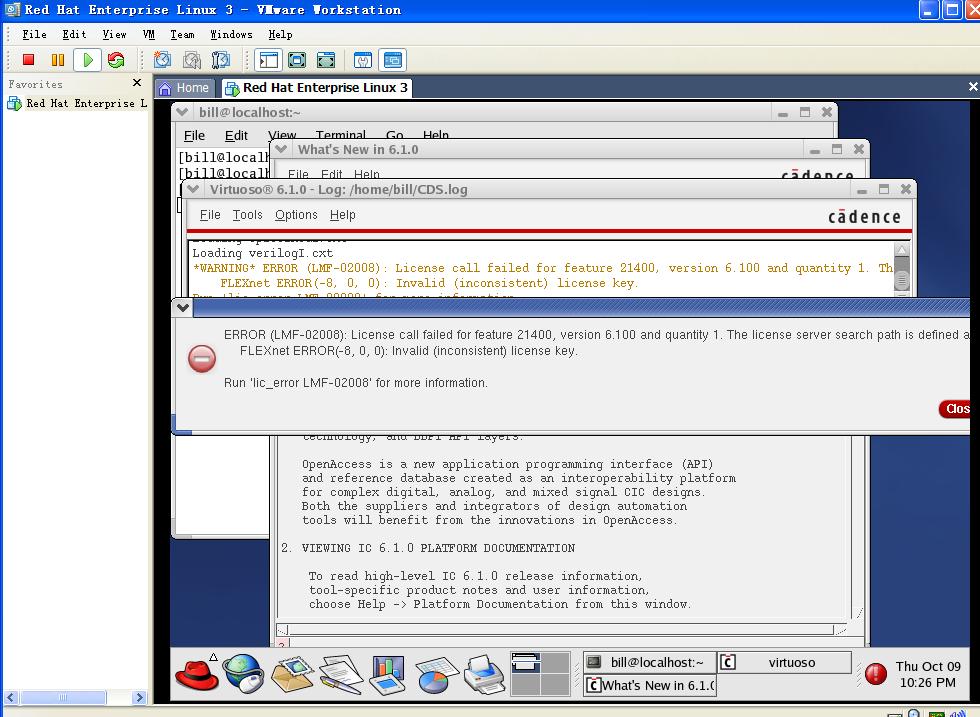Open the terminal window's Edit menu
The height and width of the screenshot is (717, 980).
click(236, 135)
